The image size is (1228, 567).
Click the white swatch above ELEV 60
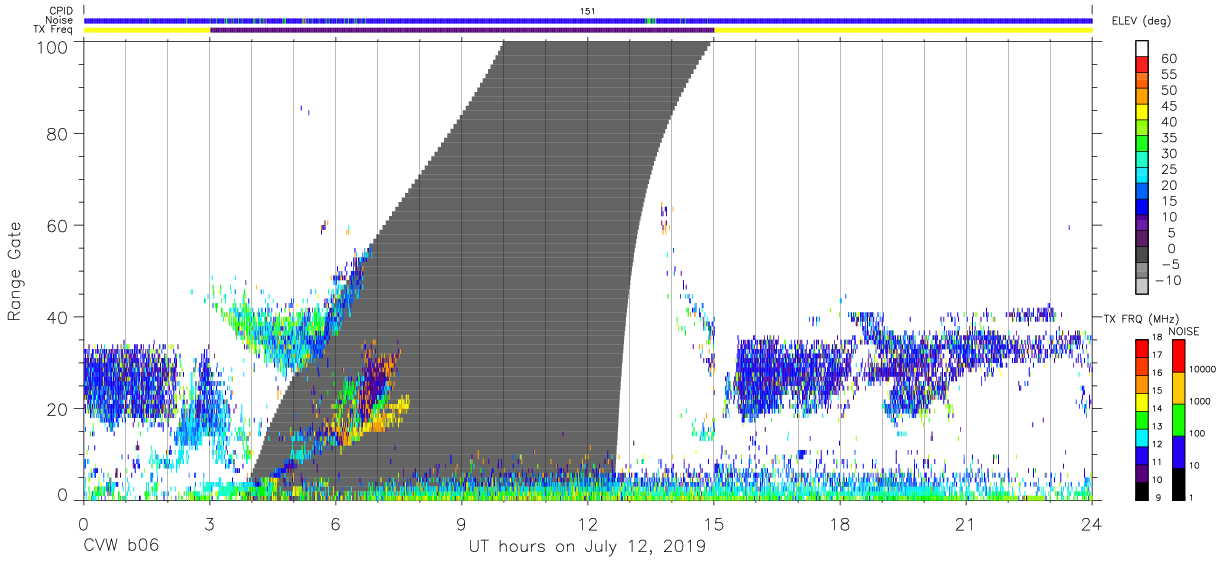pyautogui.click(x=1141, y=48)
